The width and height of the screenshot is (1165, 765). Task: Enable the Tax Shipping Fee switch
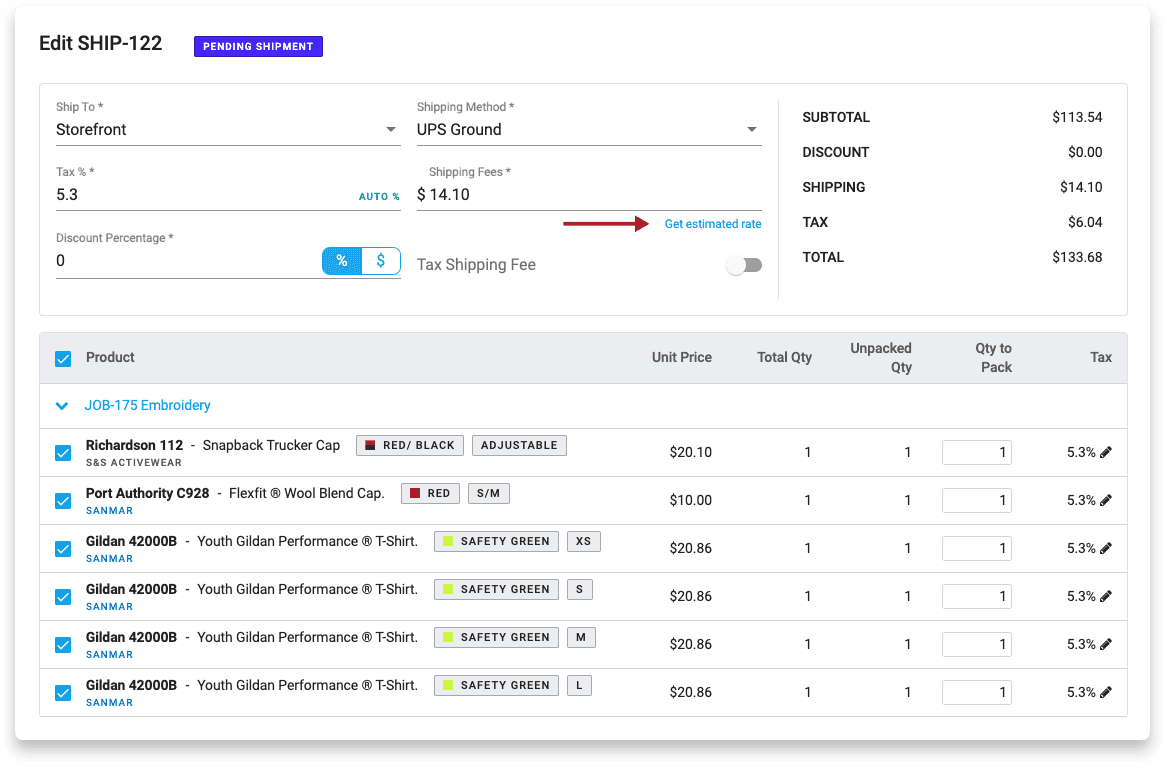pos(744,265)
